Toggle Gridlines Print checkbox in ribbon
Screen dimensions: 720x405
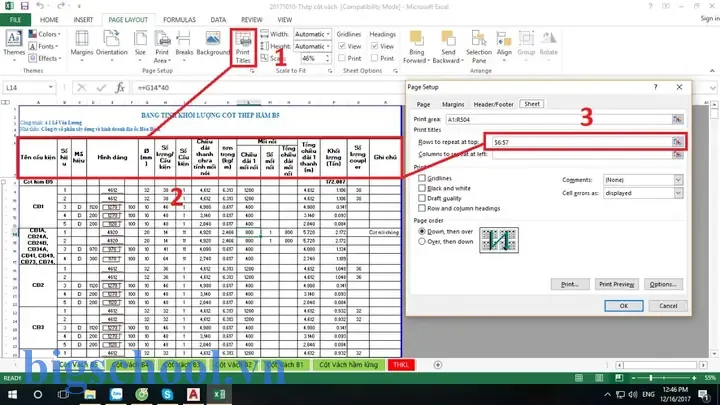click(x=342, y=58)
